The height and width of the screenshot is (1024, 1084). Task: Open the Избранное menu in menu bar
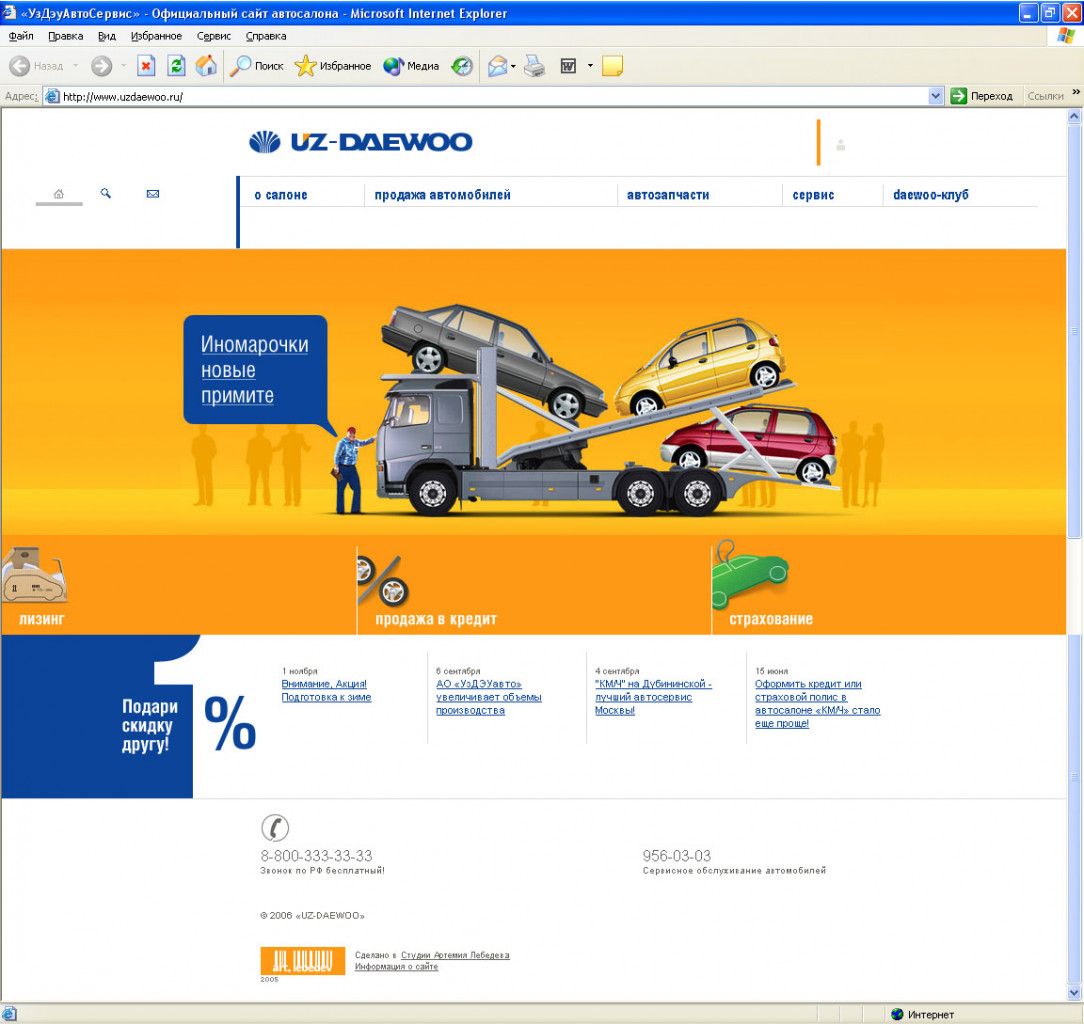click(156, 36)
